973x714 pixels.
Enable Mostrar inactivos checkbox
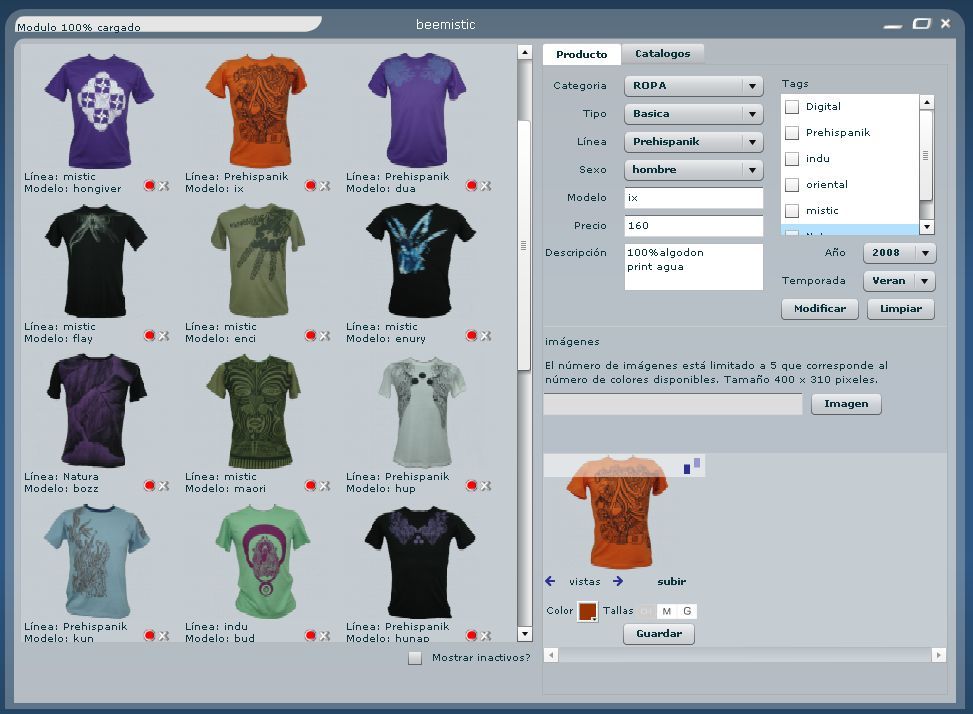415,658
